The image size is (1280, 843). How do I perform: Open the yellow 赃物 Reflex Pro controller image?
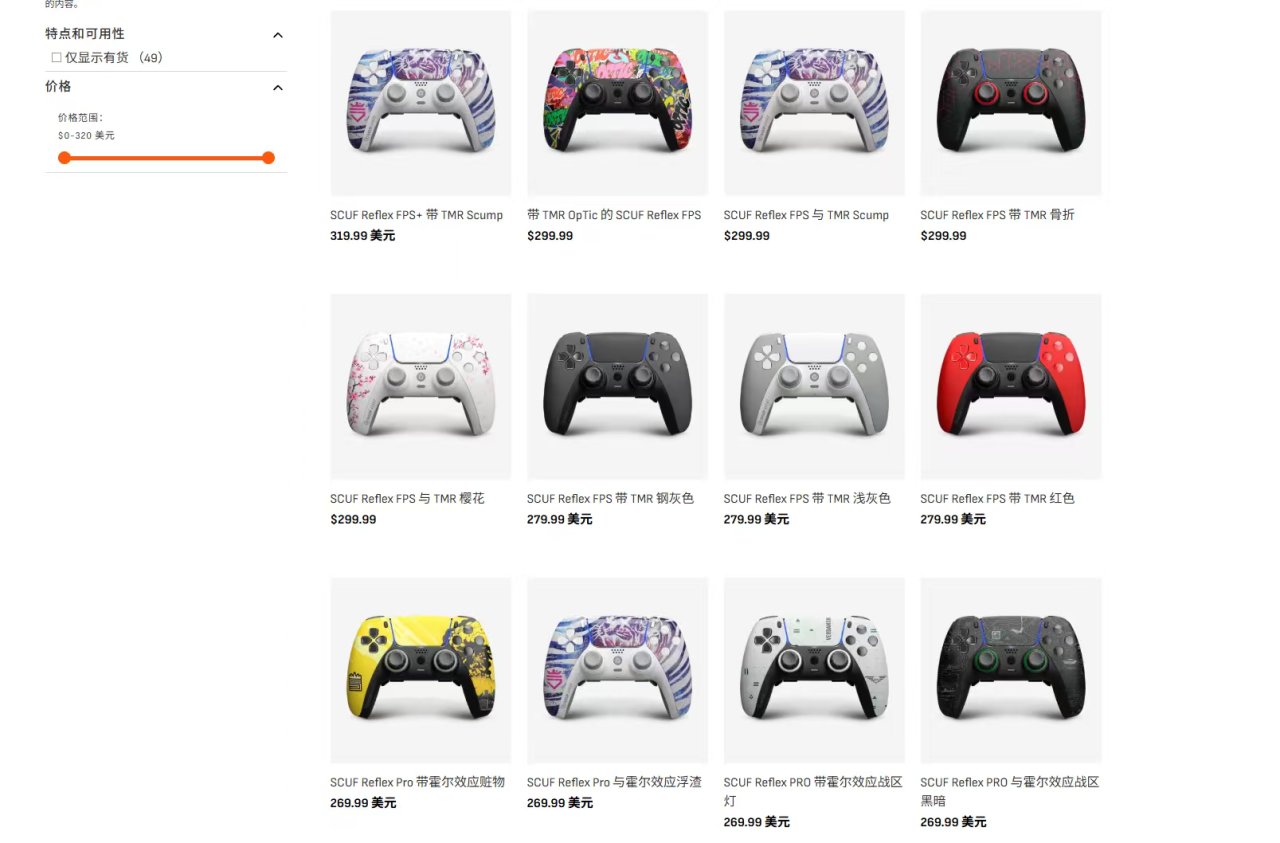point(420,670)
